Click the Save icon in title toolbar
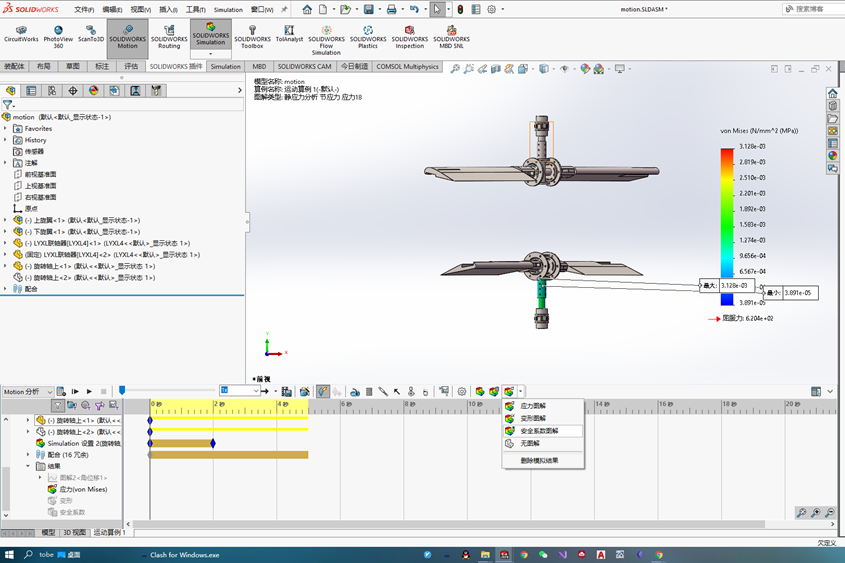The height and width of the screenshot is (563, 845). tap(369, 10)
